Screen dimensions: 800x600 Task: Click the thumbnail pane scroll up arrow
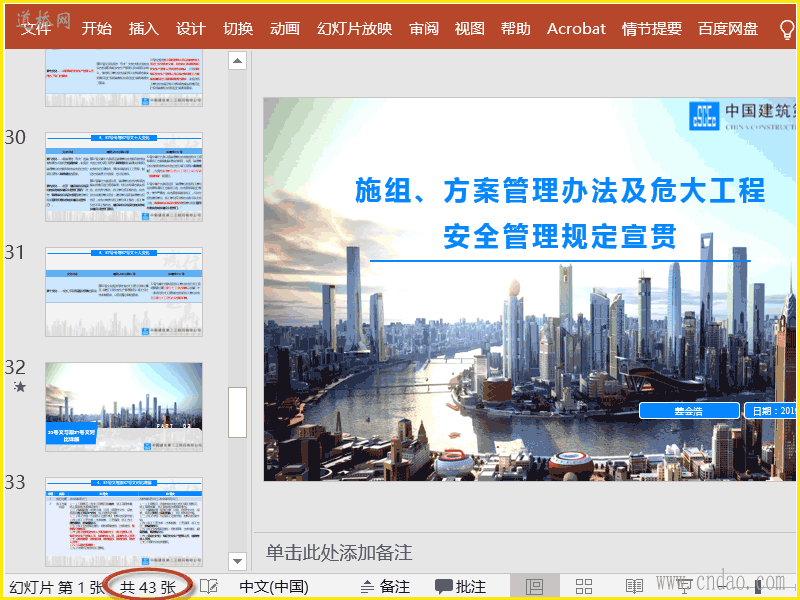point(237,61)
